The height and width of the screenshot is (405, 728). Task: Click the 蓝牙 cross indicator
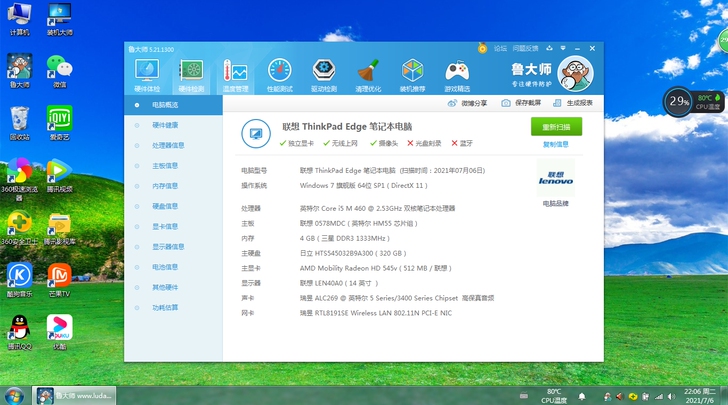click(462, 144)
